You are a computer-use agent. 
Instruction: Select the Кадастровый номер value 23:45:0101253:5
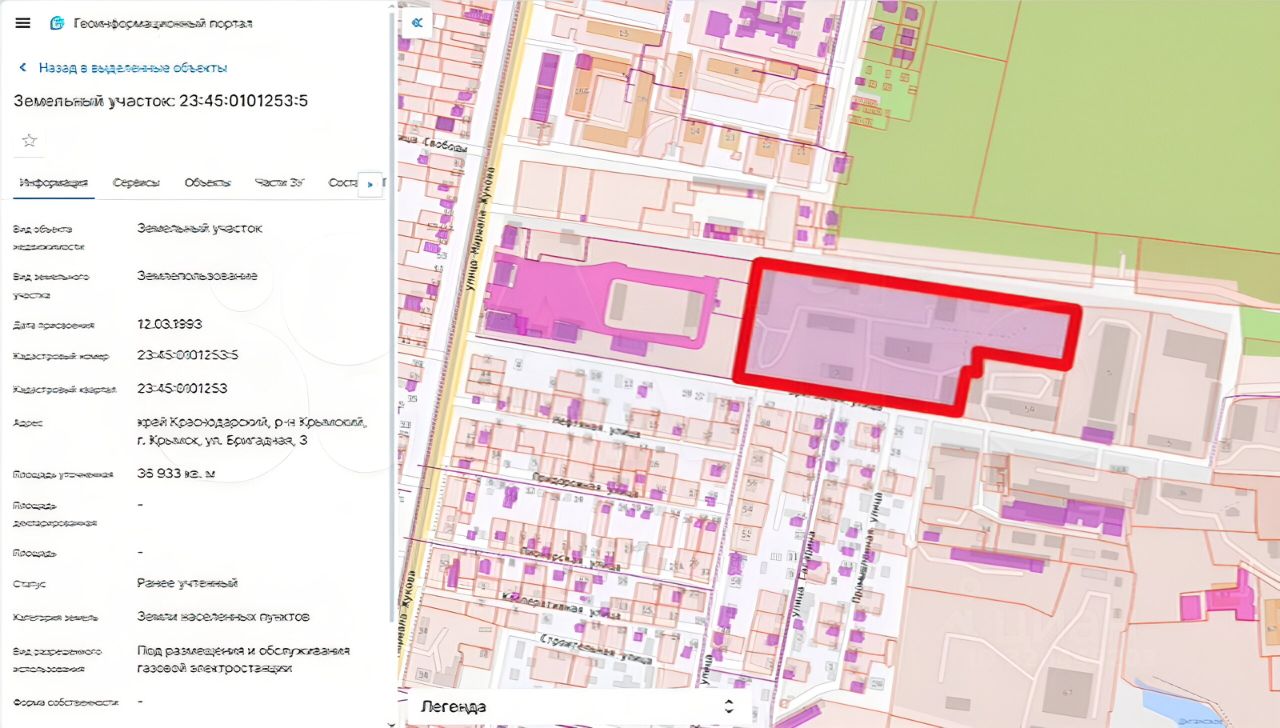coord(187,355)
